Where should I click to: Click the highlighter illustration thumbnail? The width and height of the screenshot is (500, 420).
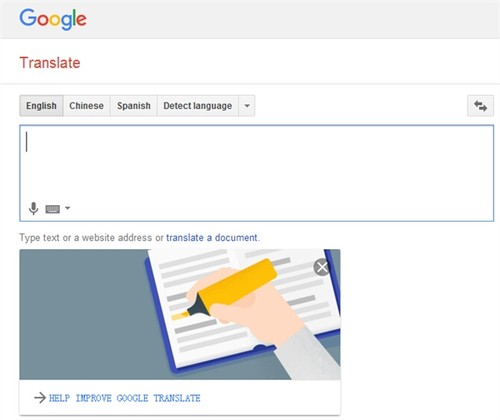coord(180,314)
